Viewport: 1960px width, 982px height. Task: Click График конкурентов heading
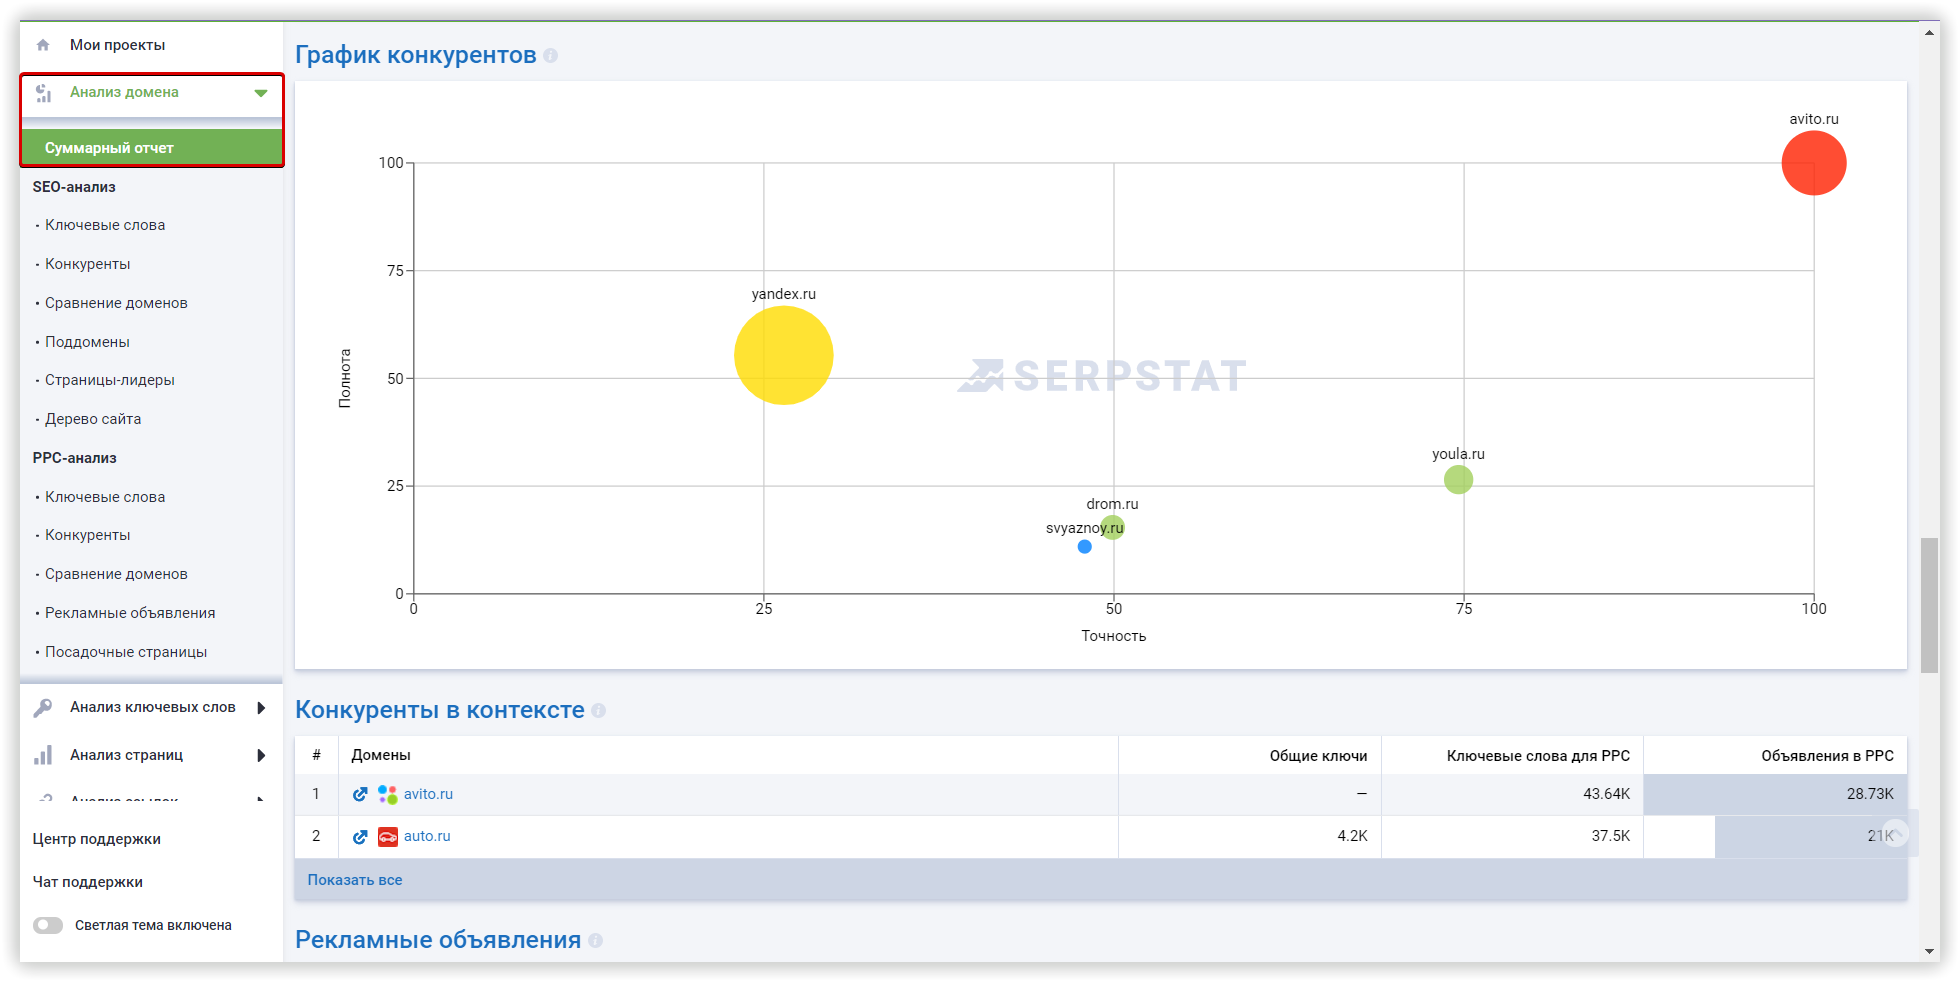click(416, 55)
